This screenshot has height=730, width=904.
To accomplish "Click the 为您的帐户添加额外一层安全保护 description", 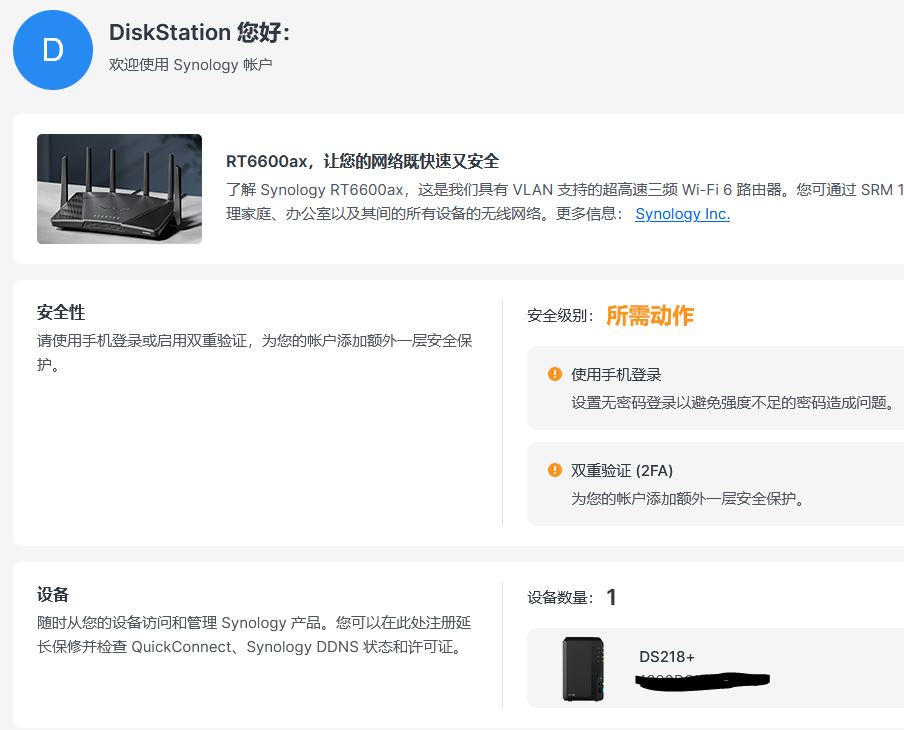I will pyautogui.click(x=687, y=498).
